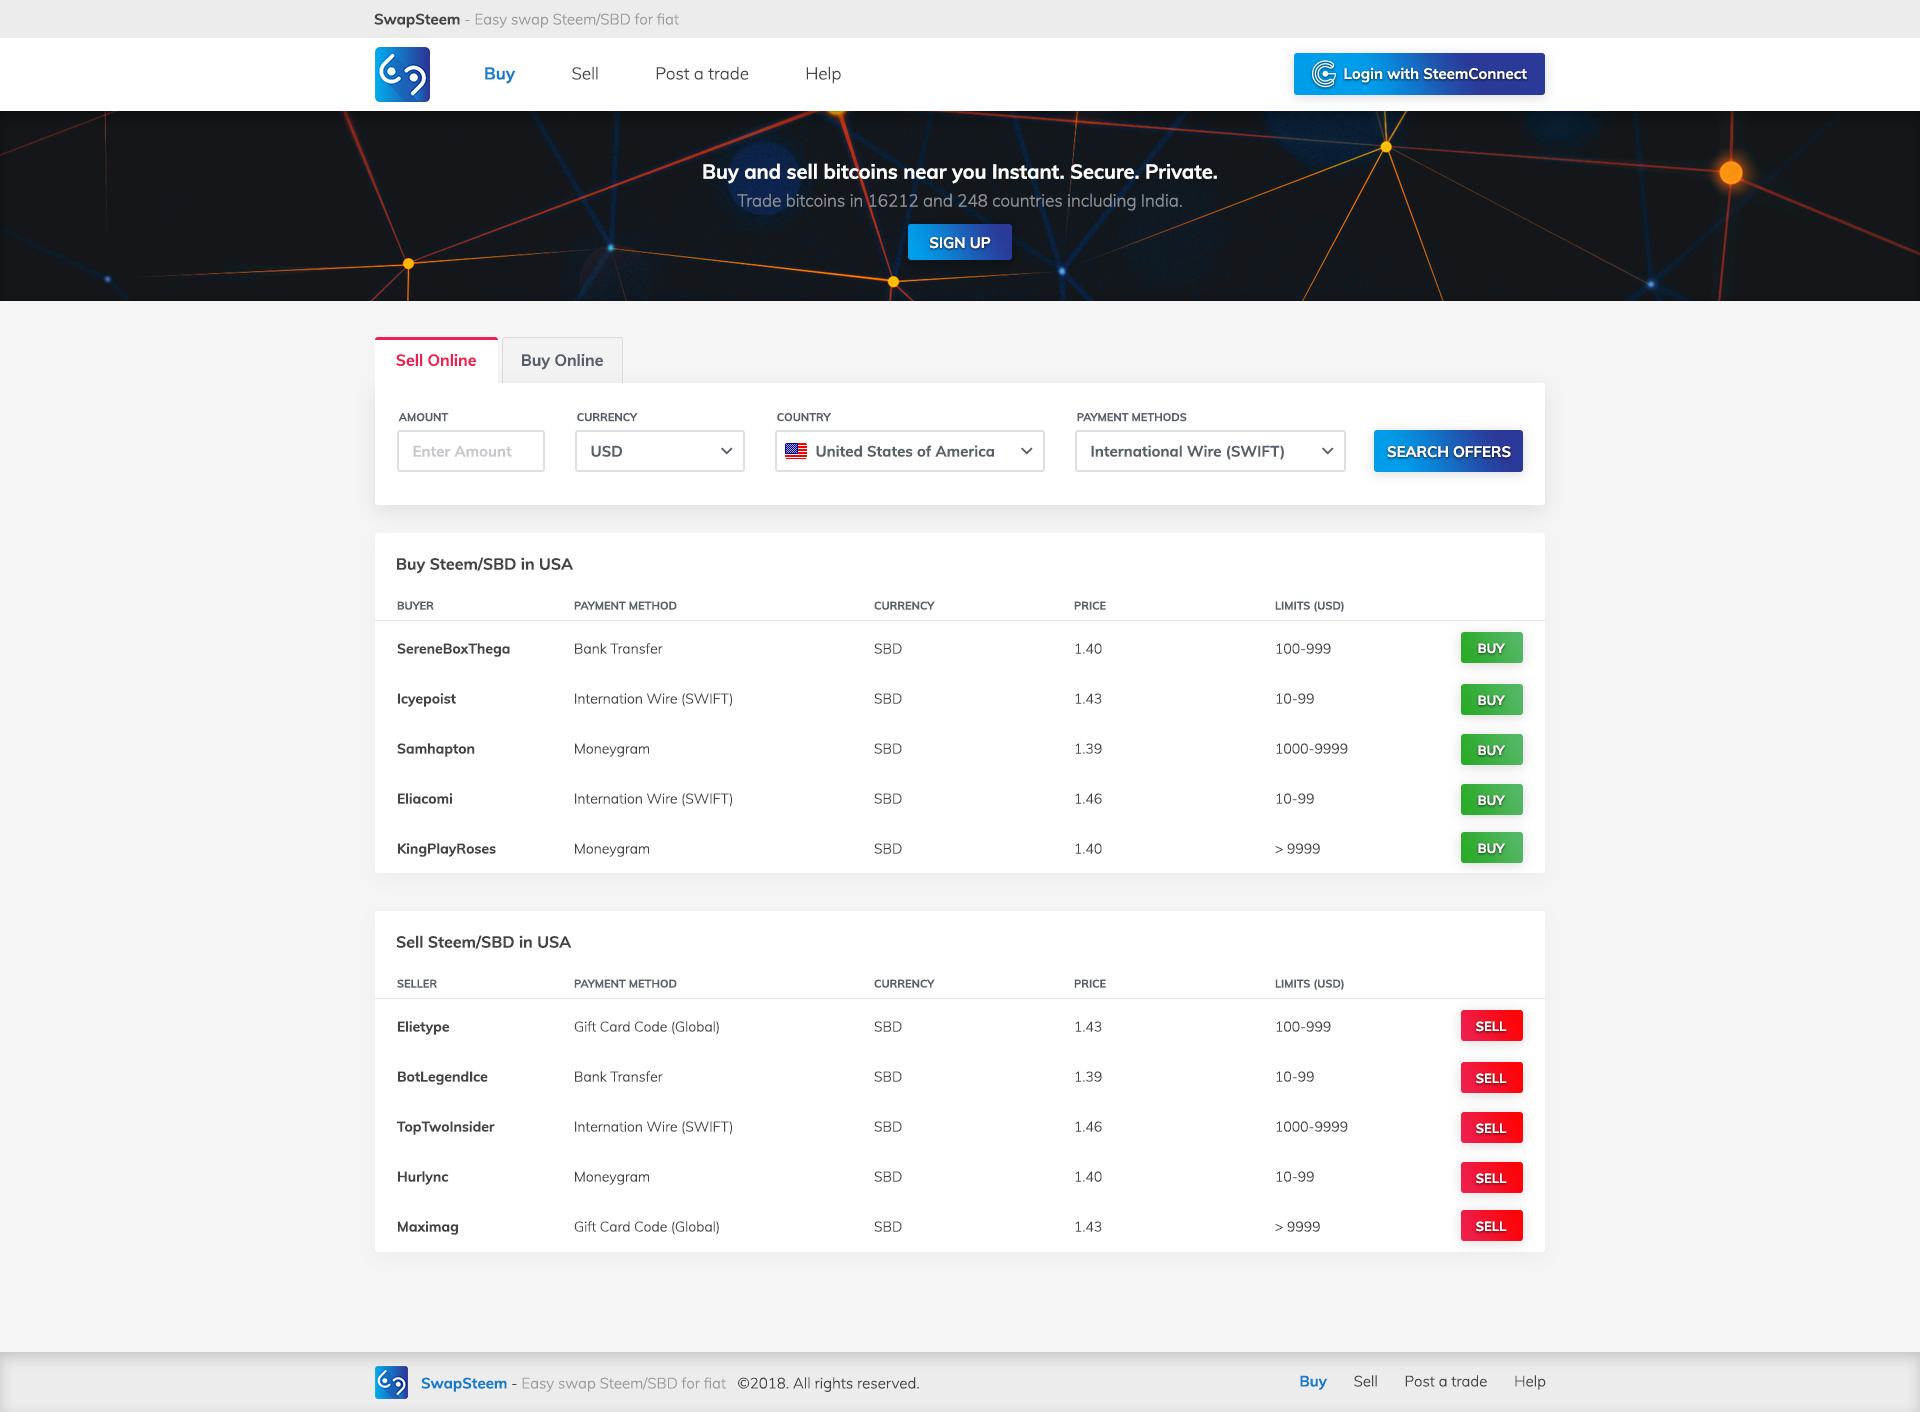Click SELL on TopTwoInsider's SWIFT offer
Image resolution: width=1920 pixels, height=1412 pixels.
coord(1490,1128)
